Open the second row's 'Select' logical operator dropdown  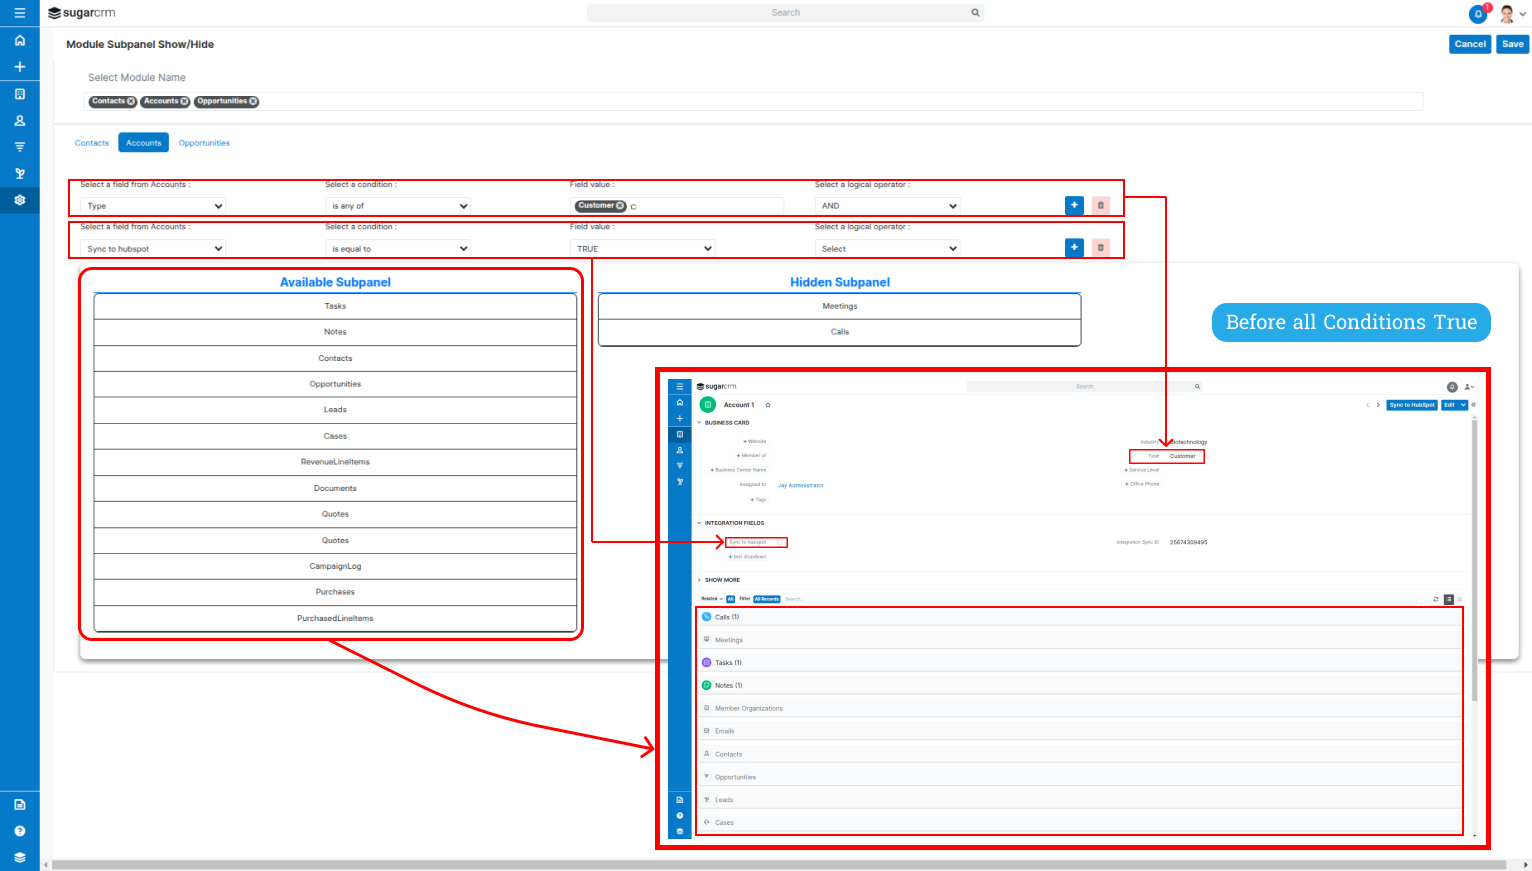tap(888, 248)
